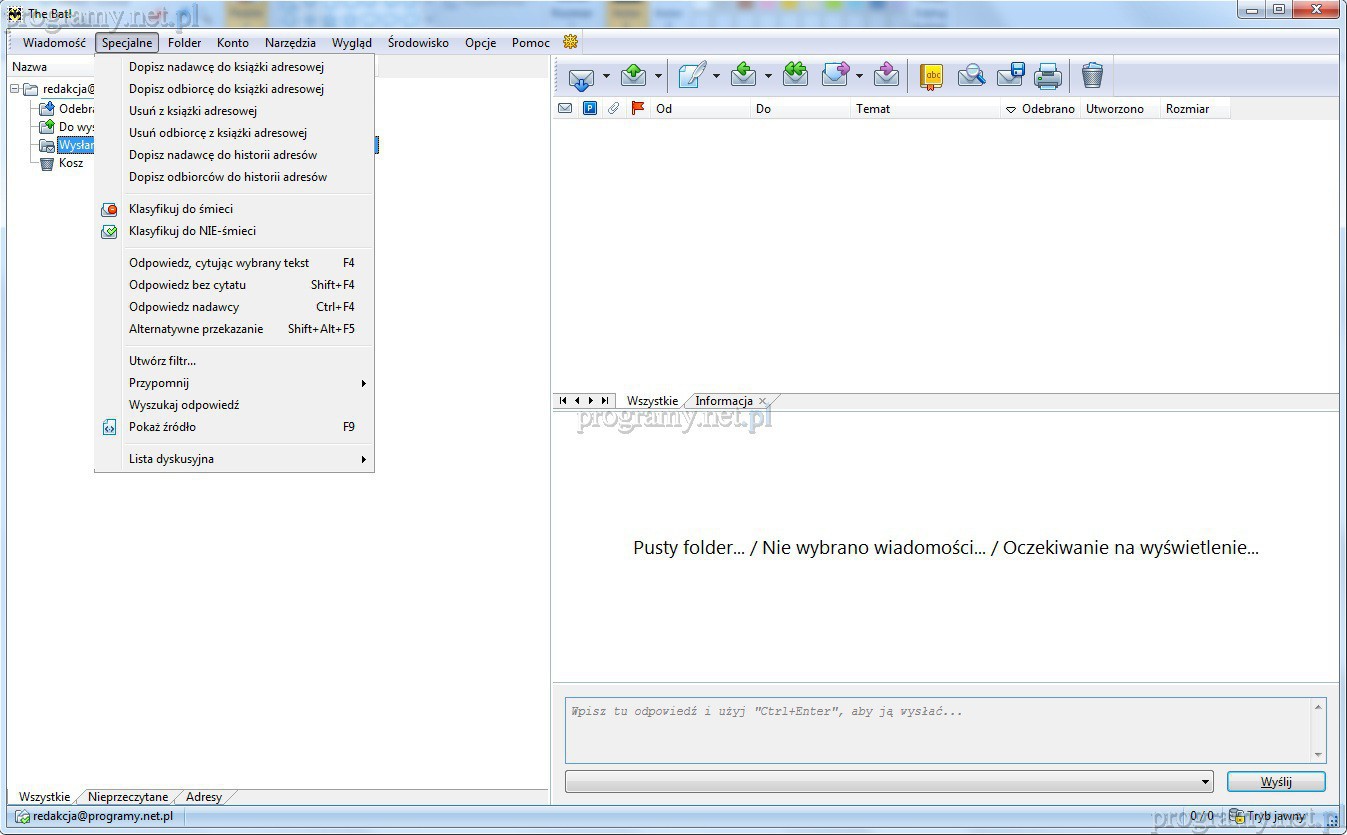Click the search messages magnifier icon

971,76
